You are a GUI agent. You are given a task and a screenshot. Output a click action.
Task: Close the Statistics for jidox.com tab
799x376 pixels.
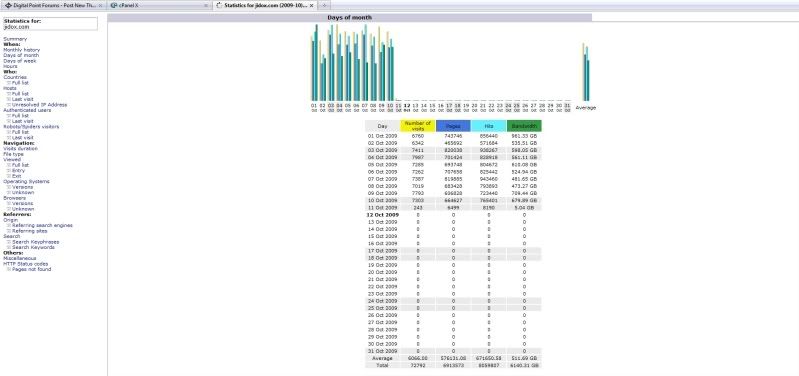click(312, 5)
